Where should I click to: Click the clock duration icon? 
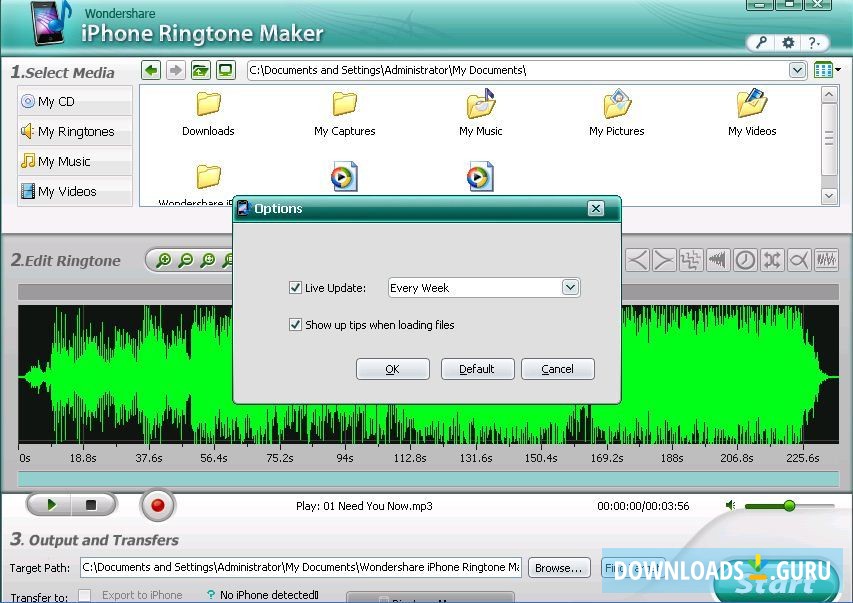coord(745,260)
